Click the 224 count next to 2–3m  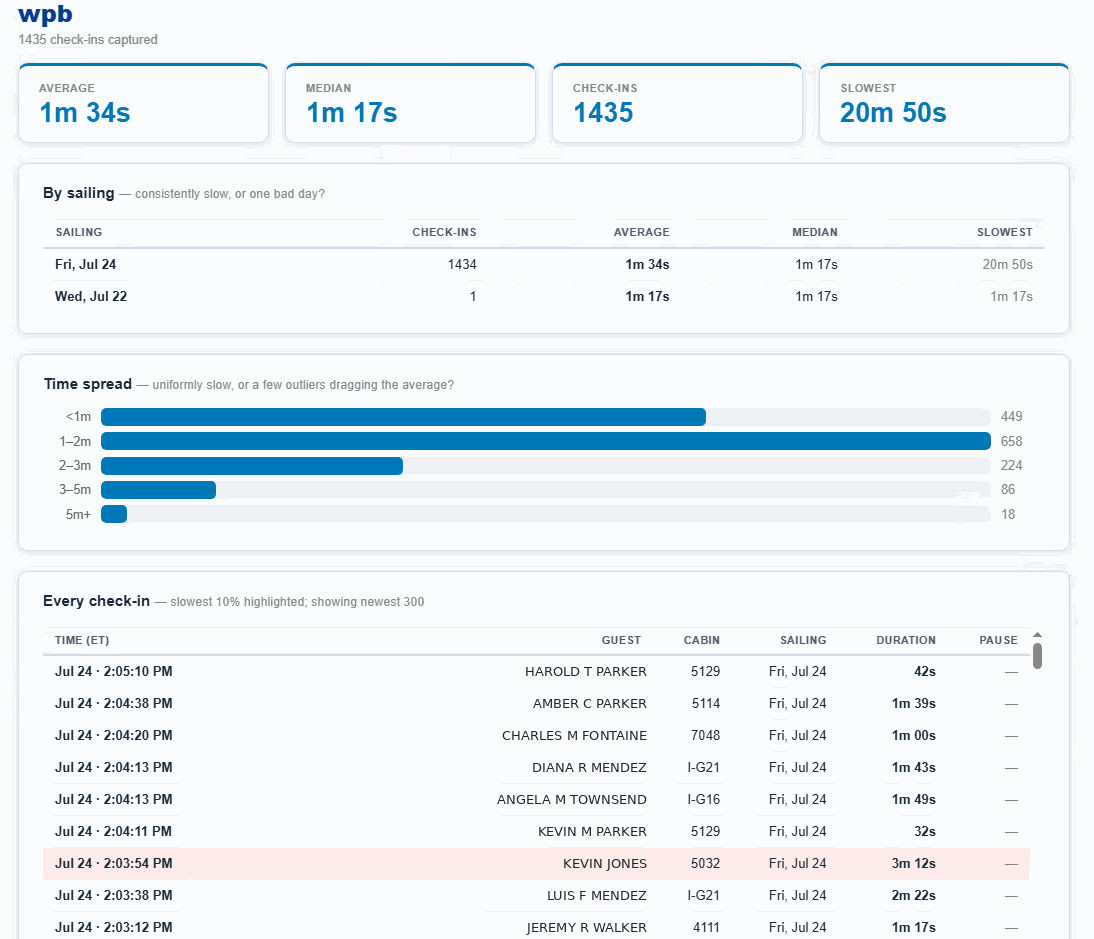point(1011,465)
